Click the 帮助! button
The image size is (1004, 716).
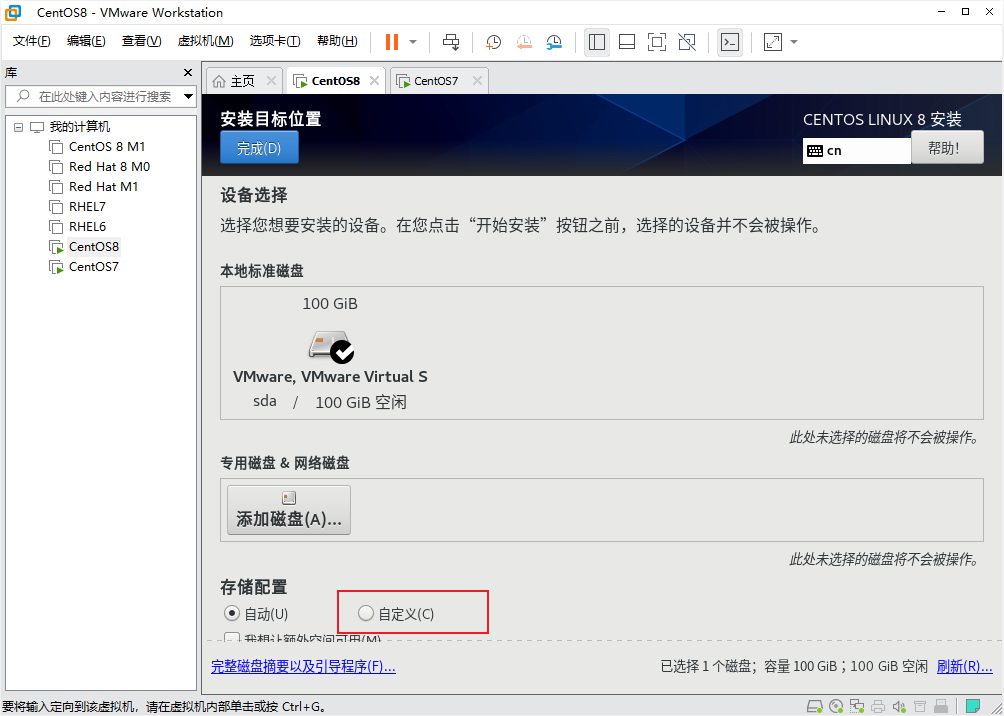(x=947, y=147)
